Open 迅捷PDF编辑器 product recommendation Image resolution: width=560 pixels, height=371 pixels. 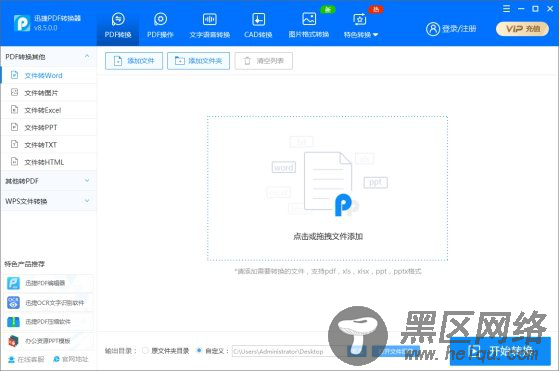(x=49, y=283)
